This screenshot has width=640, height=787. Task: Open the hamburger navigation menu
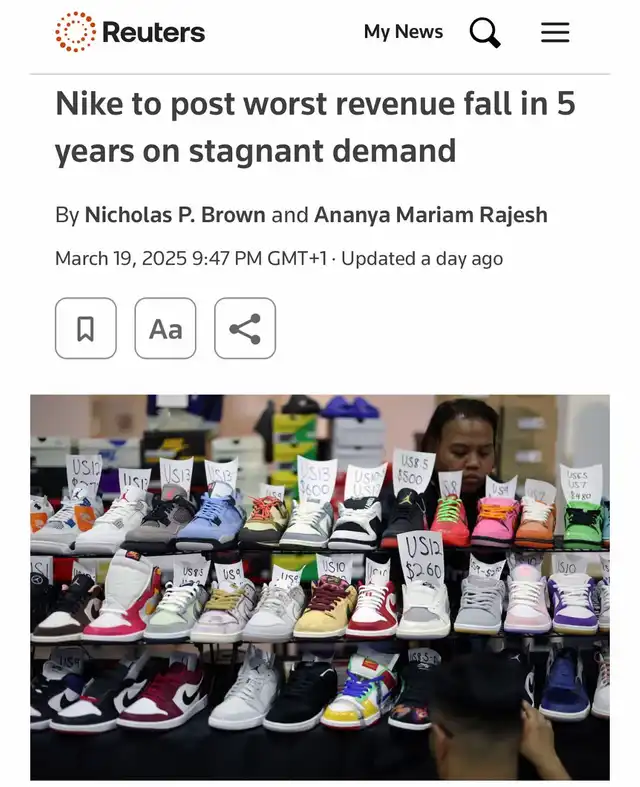tap(555, 33)
